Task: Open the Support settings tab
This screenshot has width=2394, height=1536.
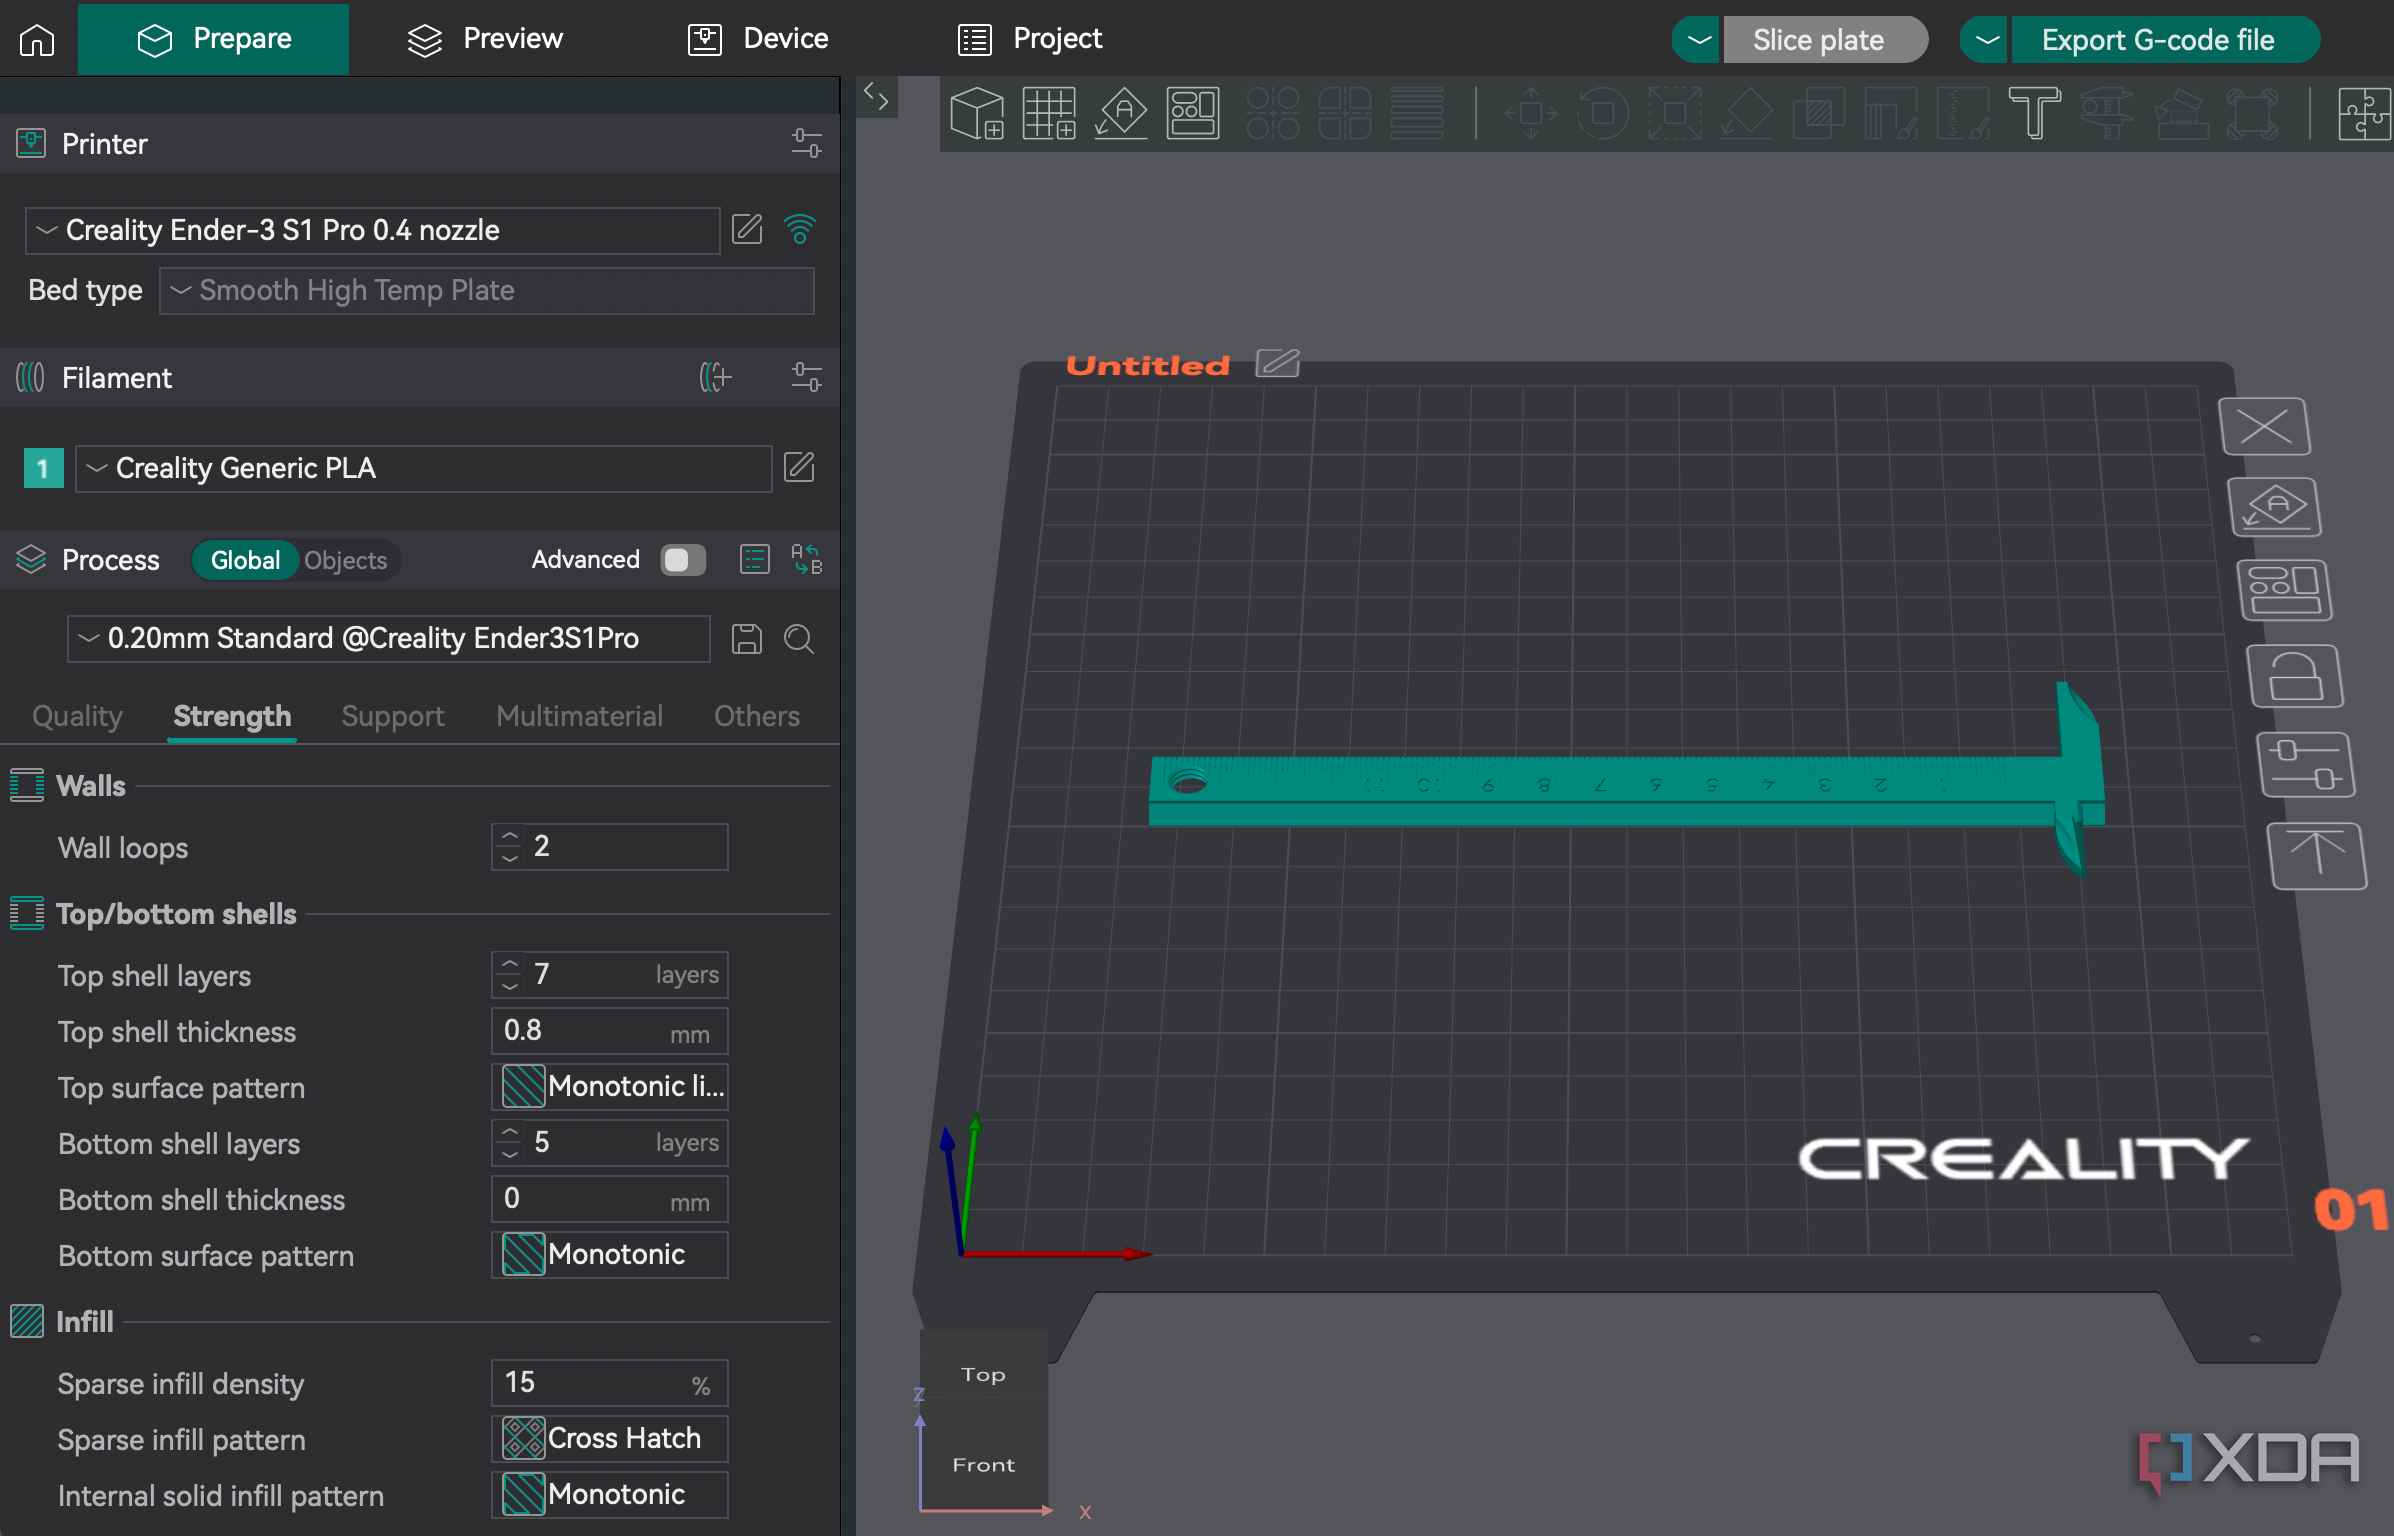Action: [392, 716]
